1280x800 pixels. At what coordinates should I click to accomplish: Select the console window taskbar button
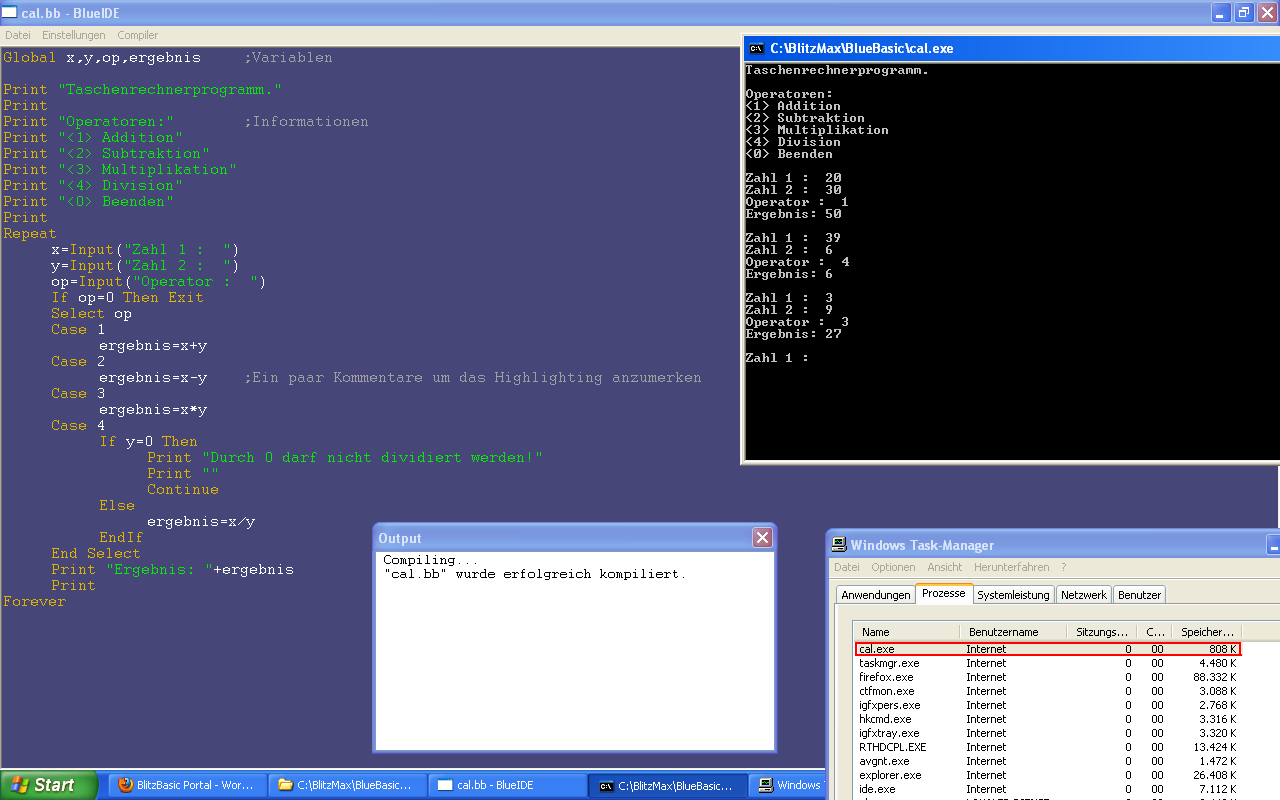click(x=667, y=785)
